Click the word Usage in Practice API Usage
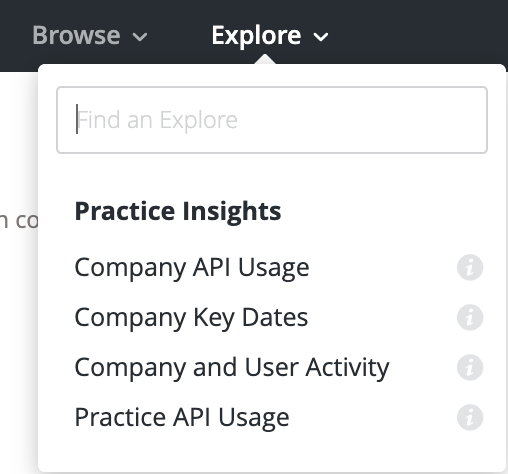 (x=254, y=418)
